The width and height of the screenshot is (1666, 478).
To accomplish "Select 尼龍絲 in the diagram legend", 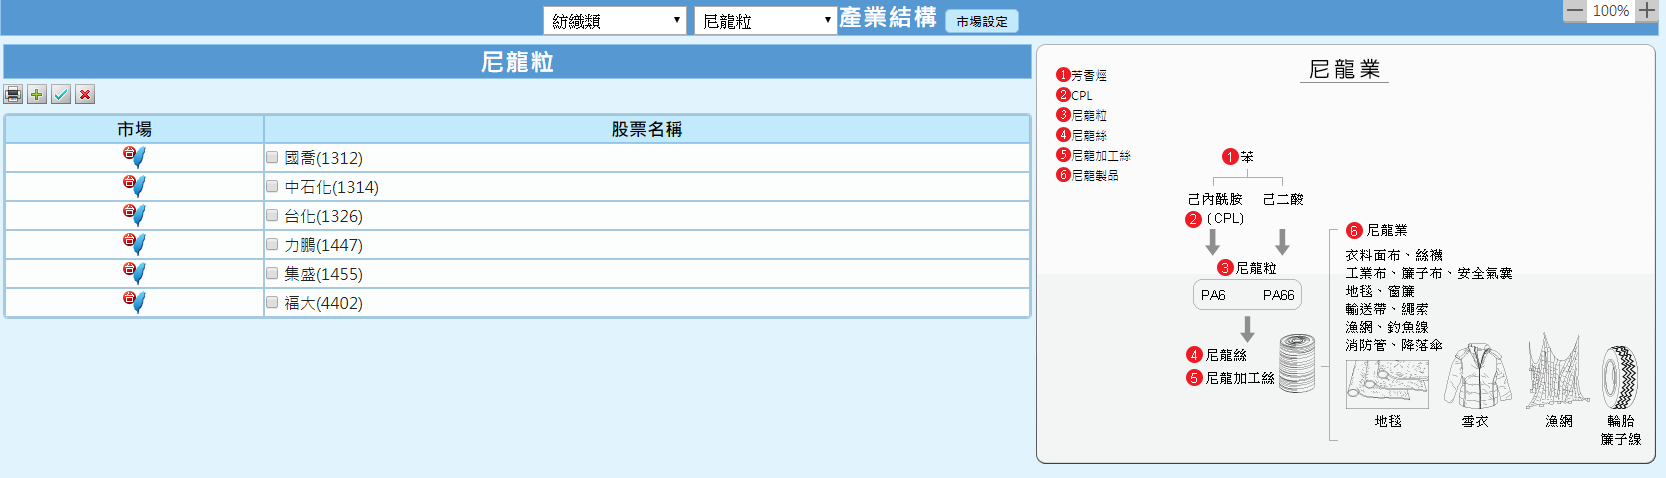I will click(1088, 135).
